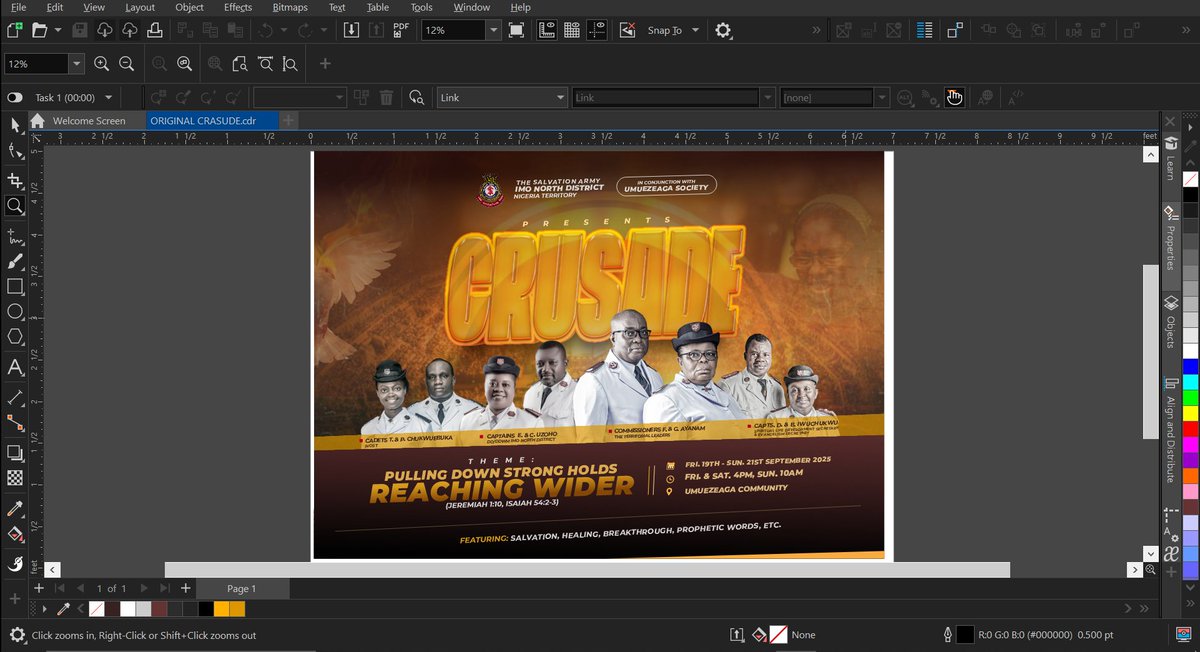Open the Objects docker tab
Screen dimensions: 1200x652
tap(1171, 323)
